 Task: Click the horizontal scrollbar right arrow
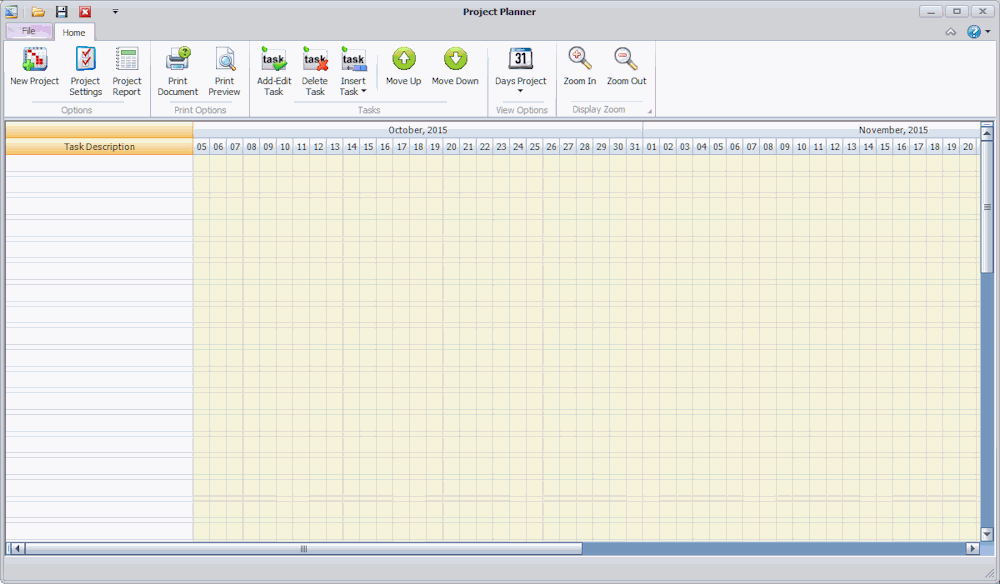point(972,549)
